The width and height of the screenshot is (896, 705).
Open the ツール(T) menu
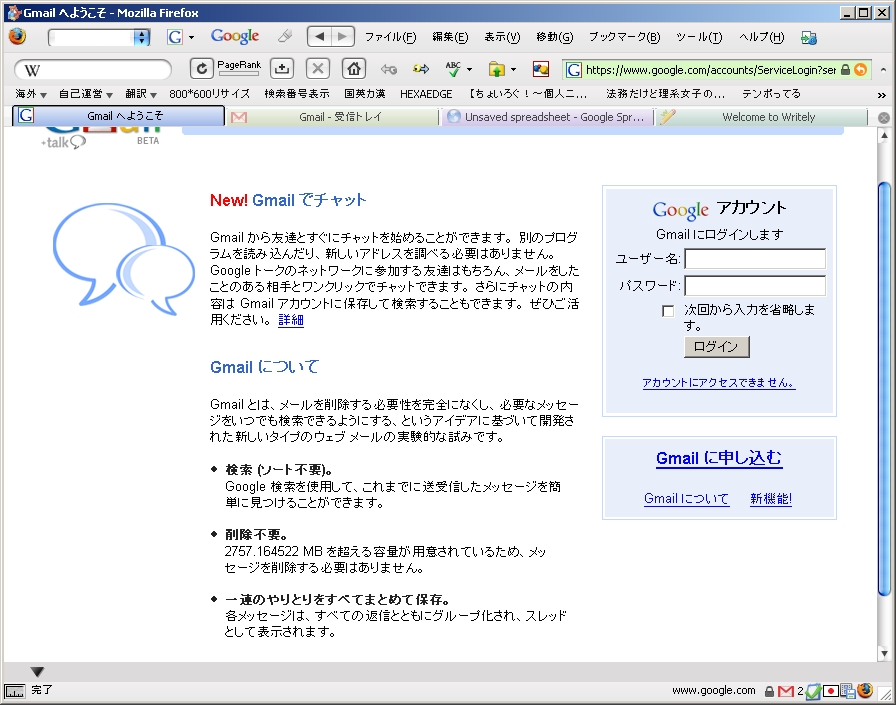pos(699,37)
